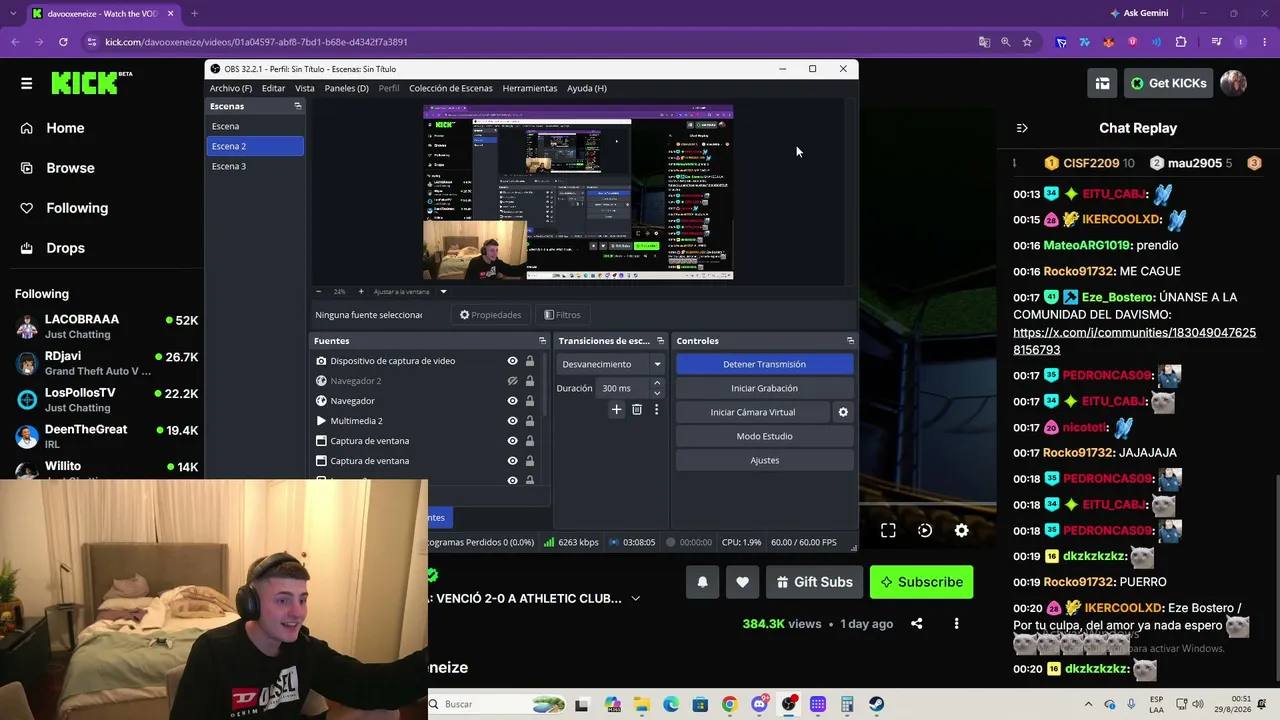Click Iniciar Grabación in OBS
Viewport: 1280px width, 720px height.
click(x=764, y=388)
